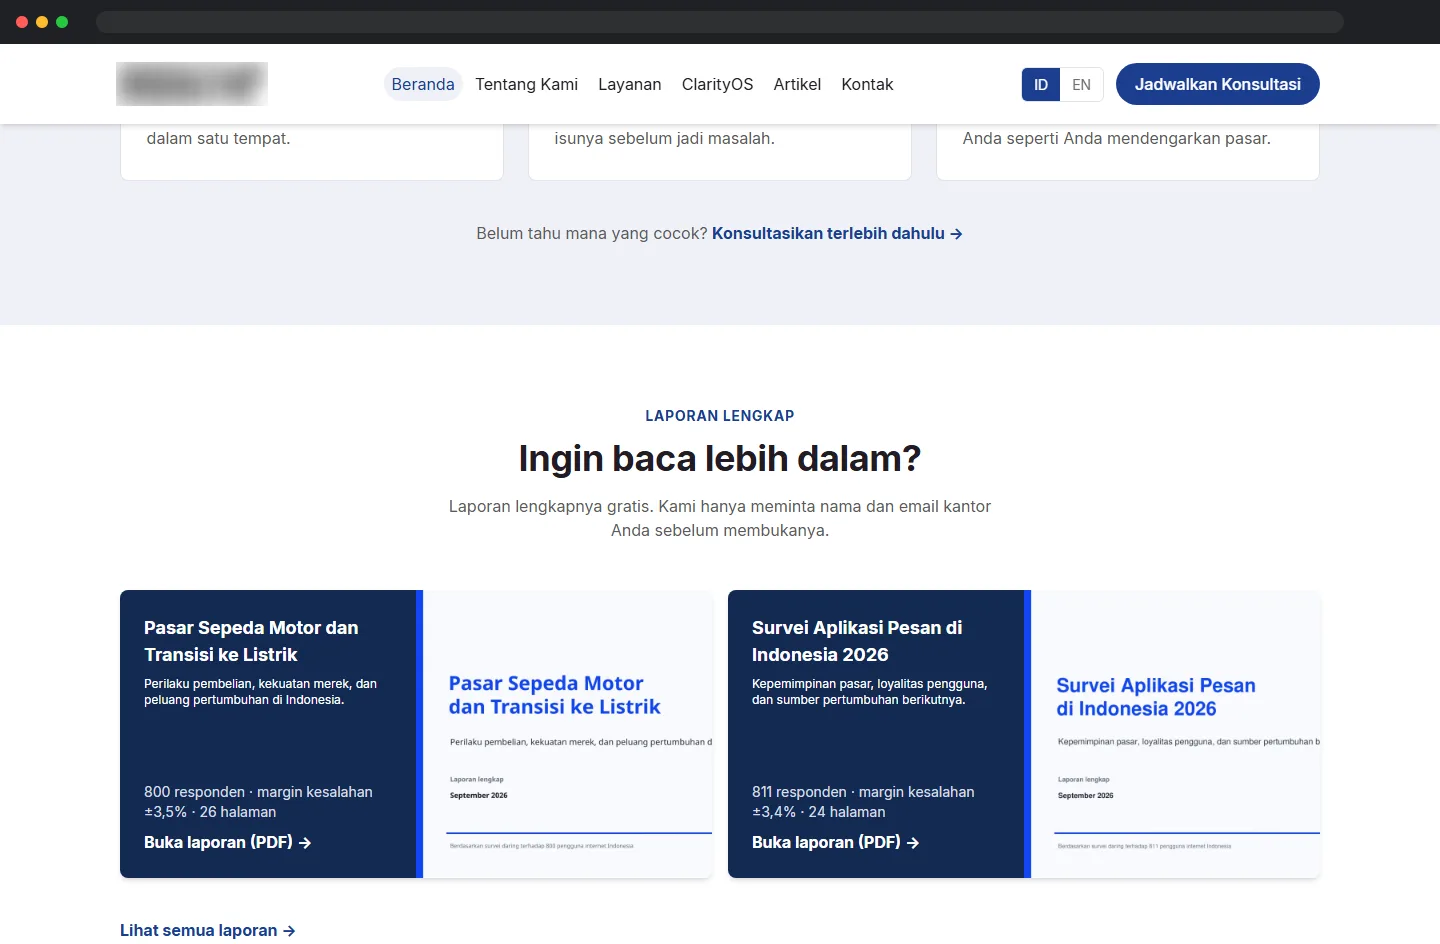
Task: Click the '811 responden' stats text
Action: point(863,802)
